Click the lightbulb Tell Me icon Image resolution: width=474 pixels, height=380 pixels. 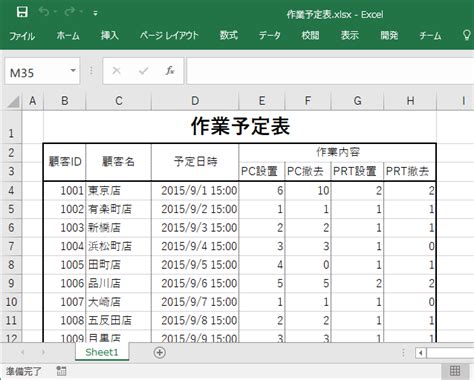click(467, 35)
